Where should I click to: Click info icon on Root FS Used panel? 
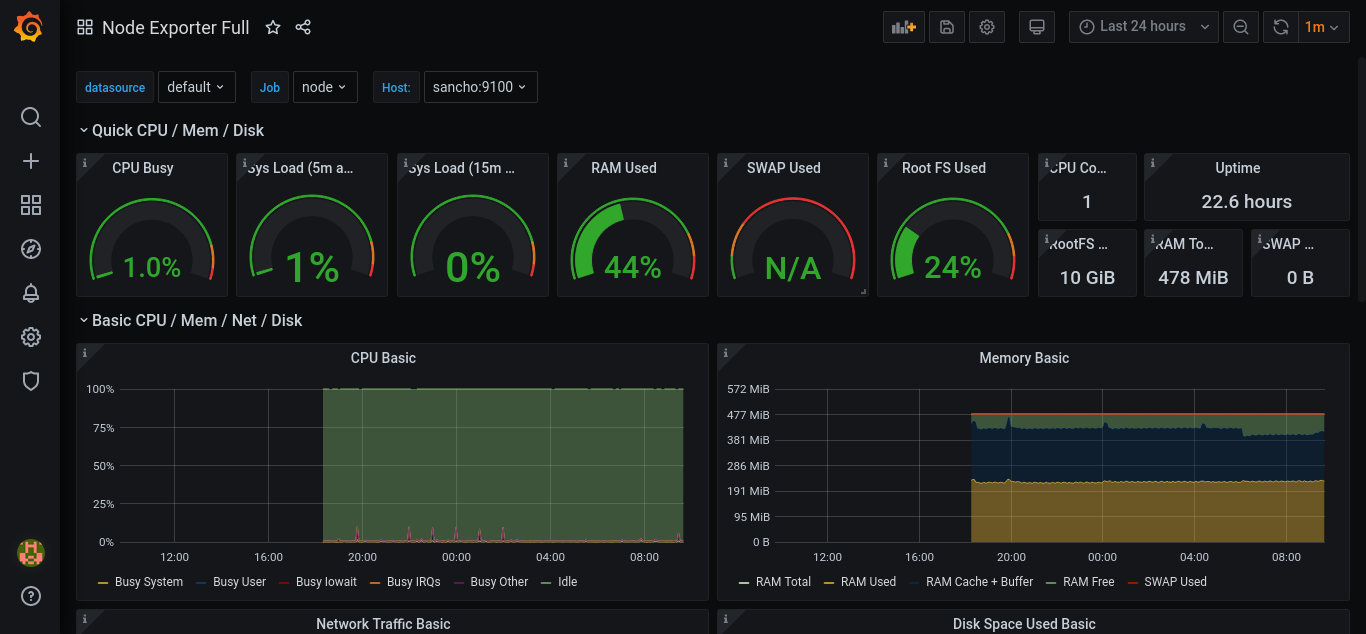(886, 162)
